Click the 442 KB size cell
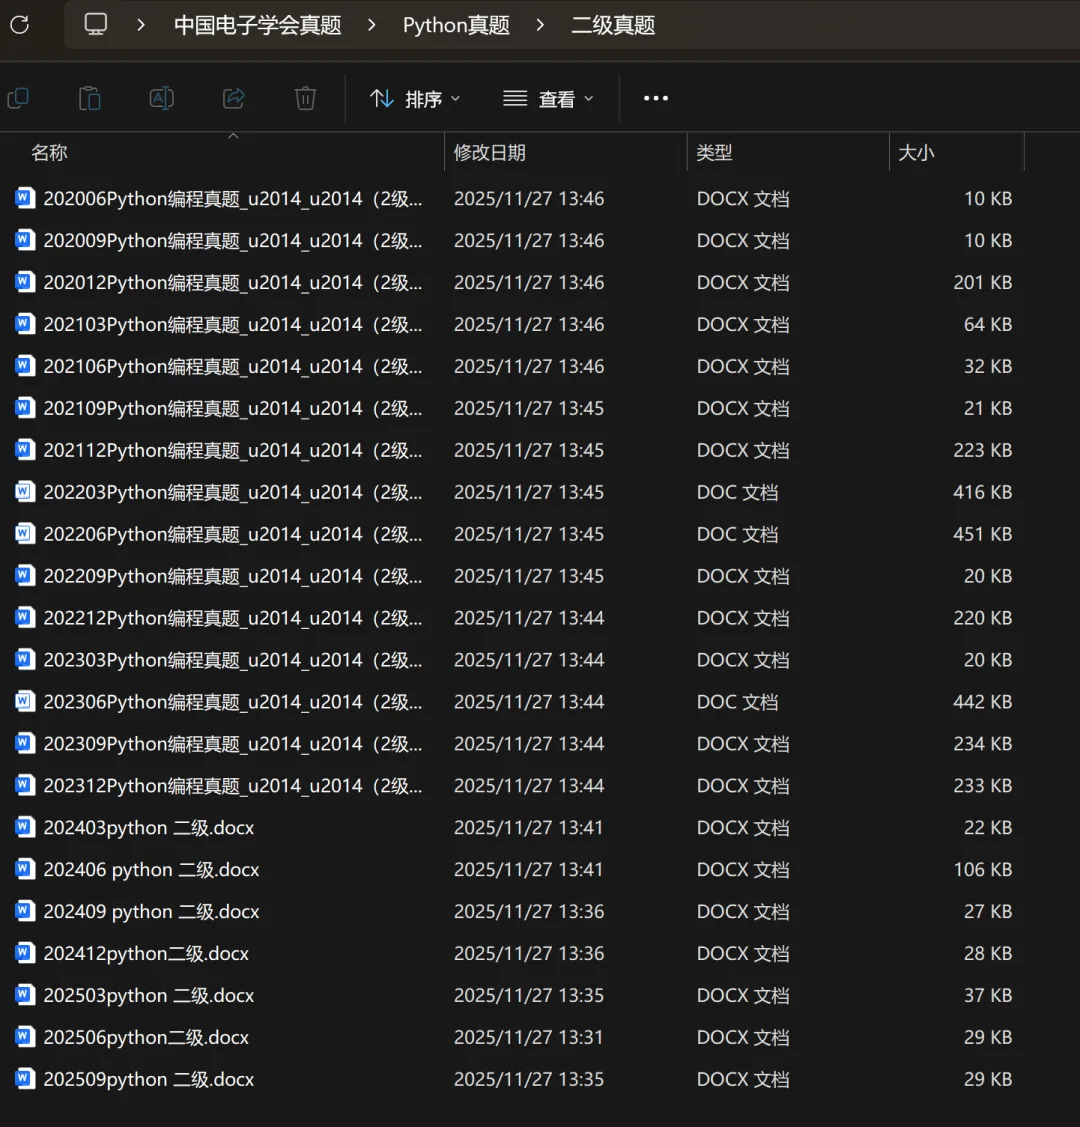Image resolution: width=1080 pixels, height=1127 pixels. [982, 702]
